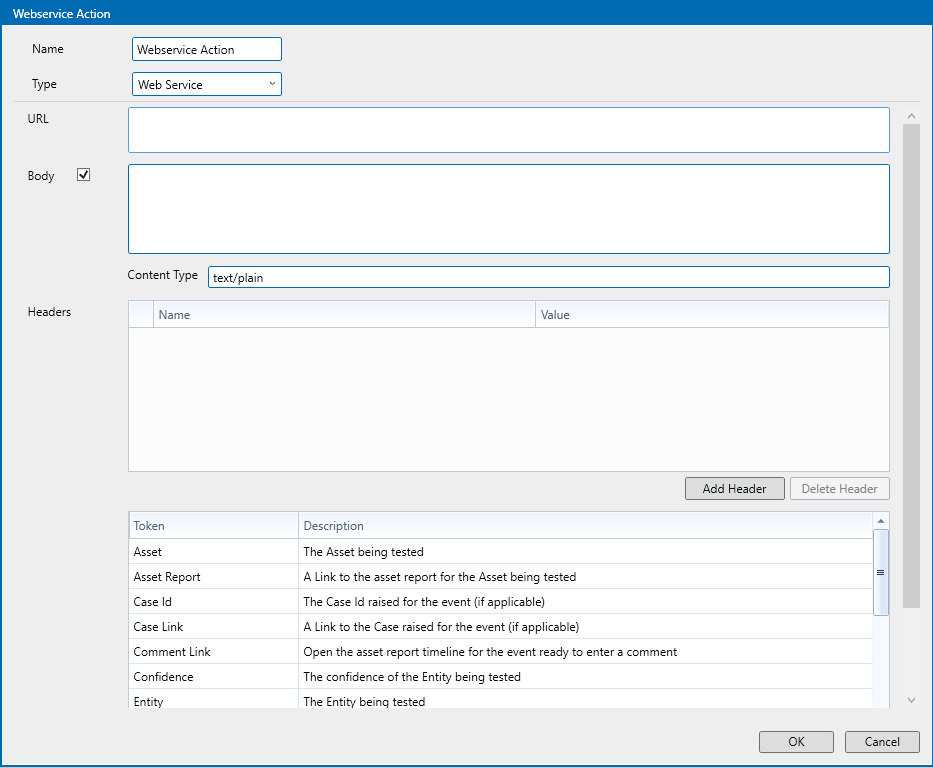Sort Headers grid by Name column
Image resolution: width=933 pixels, height=768 pixels.
[x=344, y=315]
